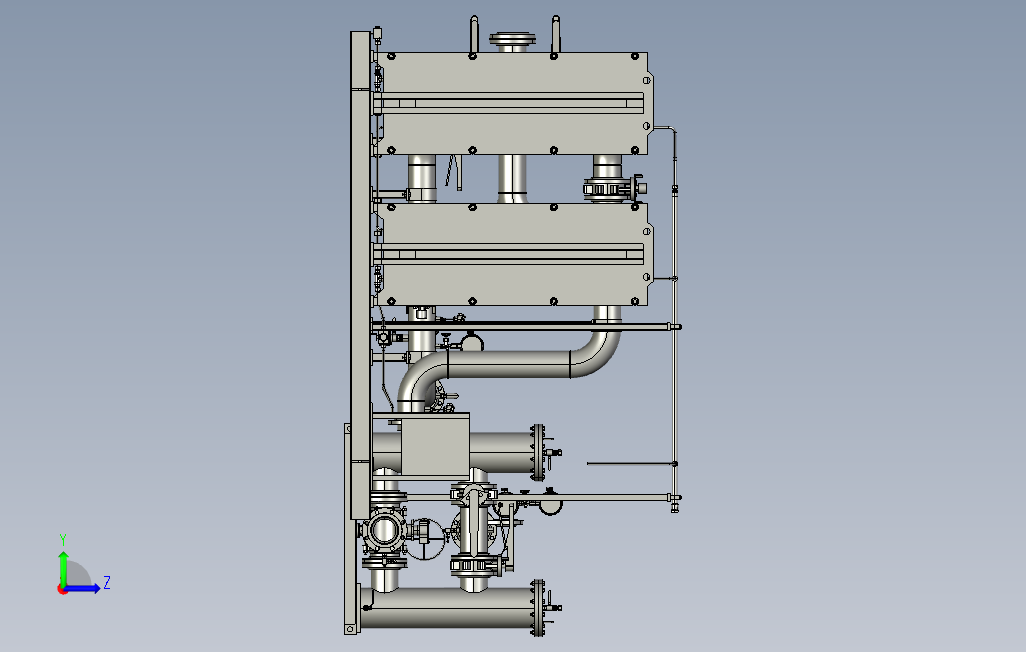Select the upper rectangular tank body

click(x=514, y=103)
